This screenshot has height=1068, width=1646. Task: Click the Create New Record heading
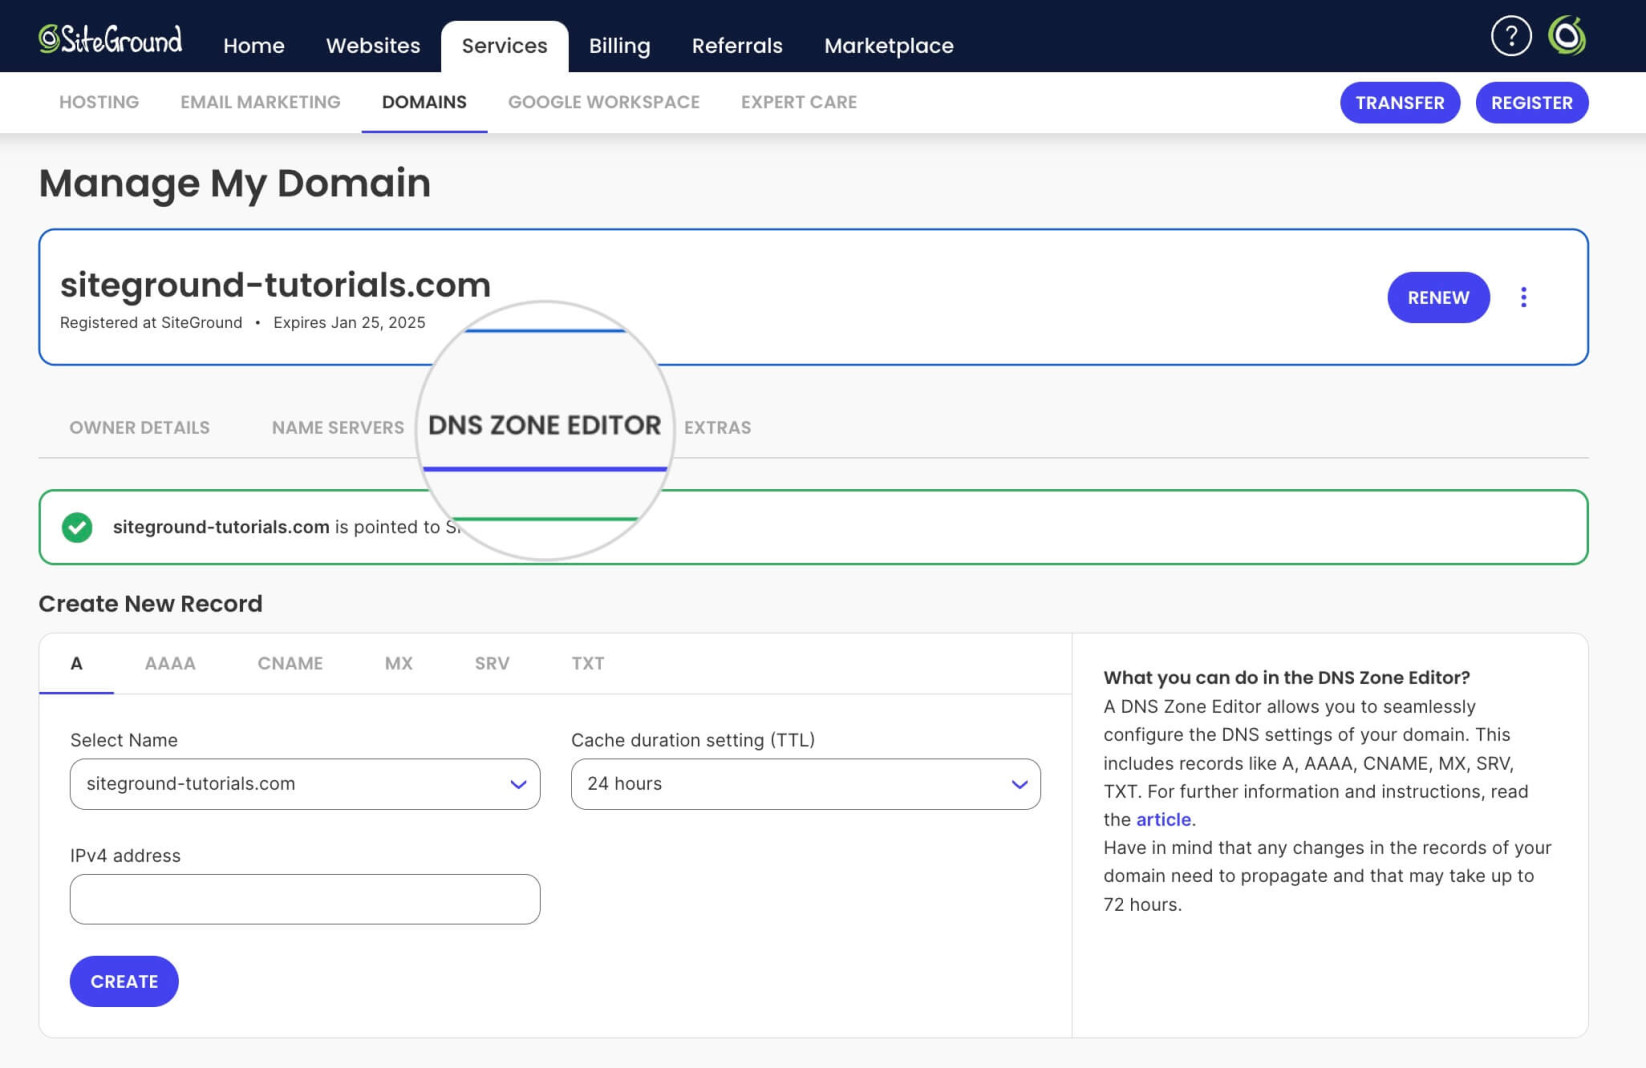(151, 604)
